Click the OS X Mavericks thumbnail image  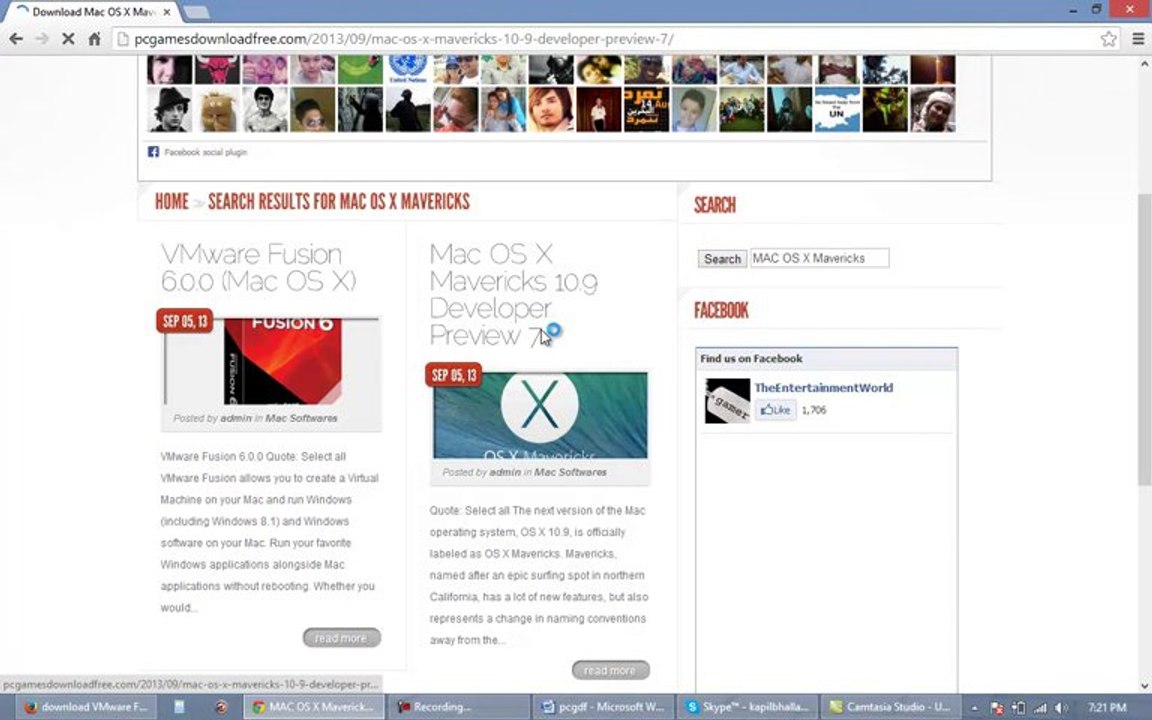540,415
